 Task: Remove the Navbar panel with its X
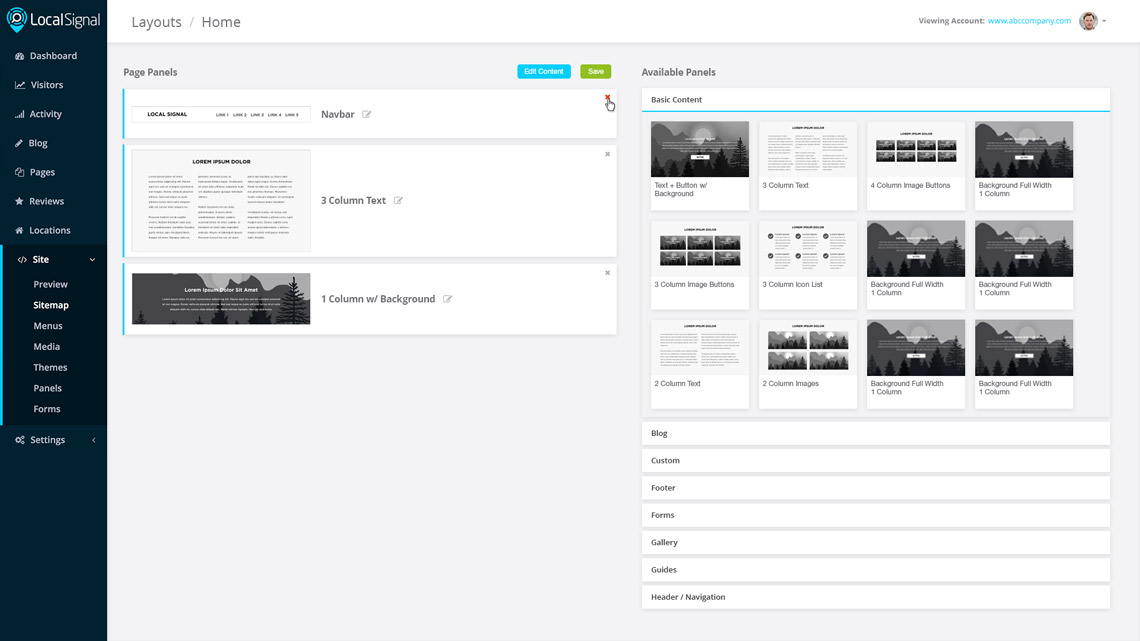click(607, 99)
